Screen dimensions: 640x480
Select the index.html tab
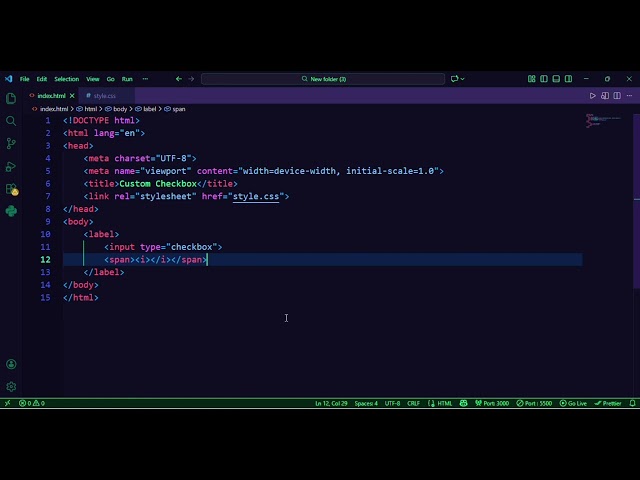(x=51, y=96)
